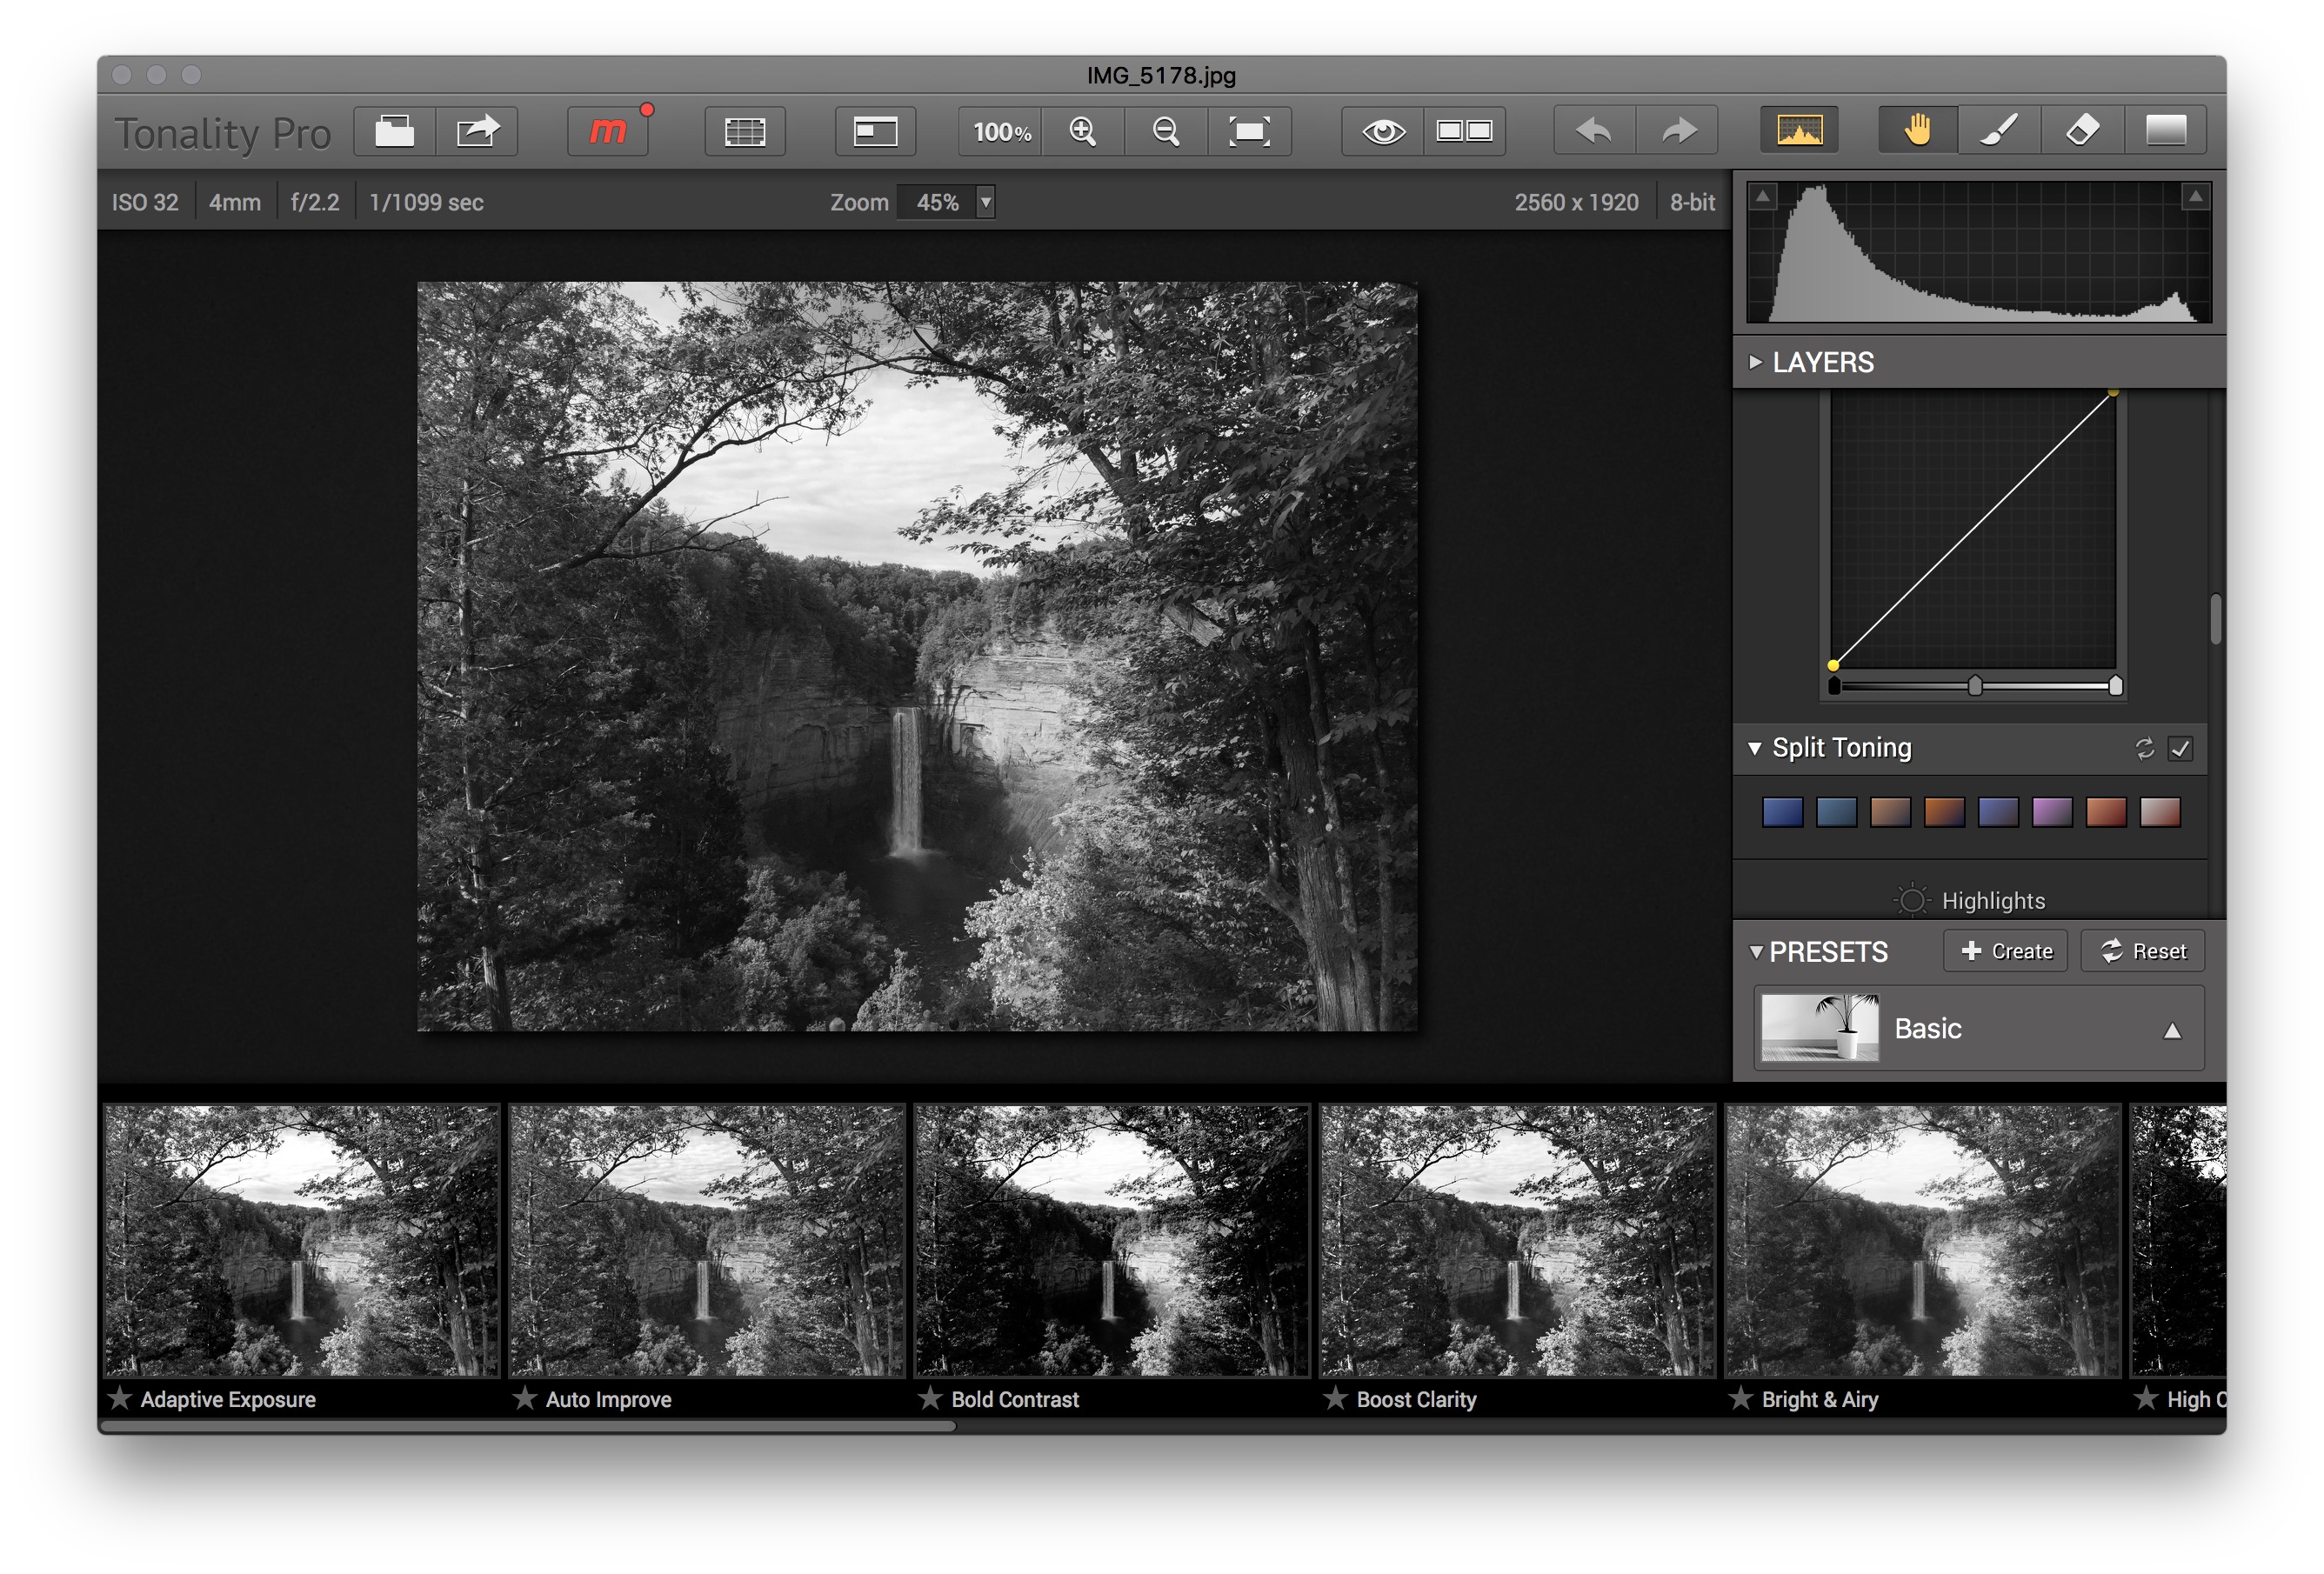The image size is (2324, 1574).
Task: Select the Gradient mask tool
Action: pyautogui.click(x=2166, y=130)
